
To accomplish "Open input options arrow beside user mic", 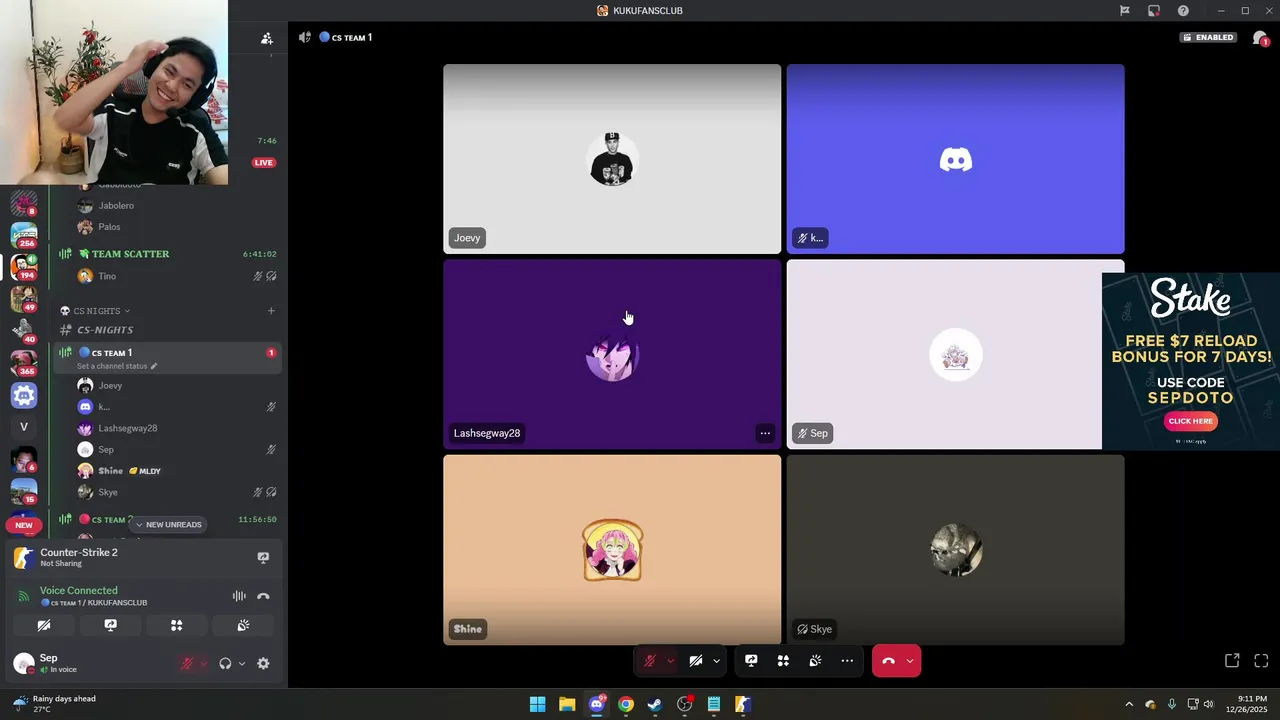I will (x=203, y=663).
